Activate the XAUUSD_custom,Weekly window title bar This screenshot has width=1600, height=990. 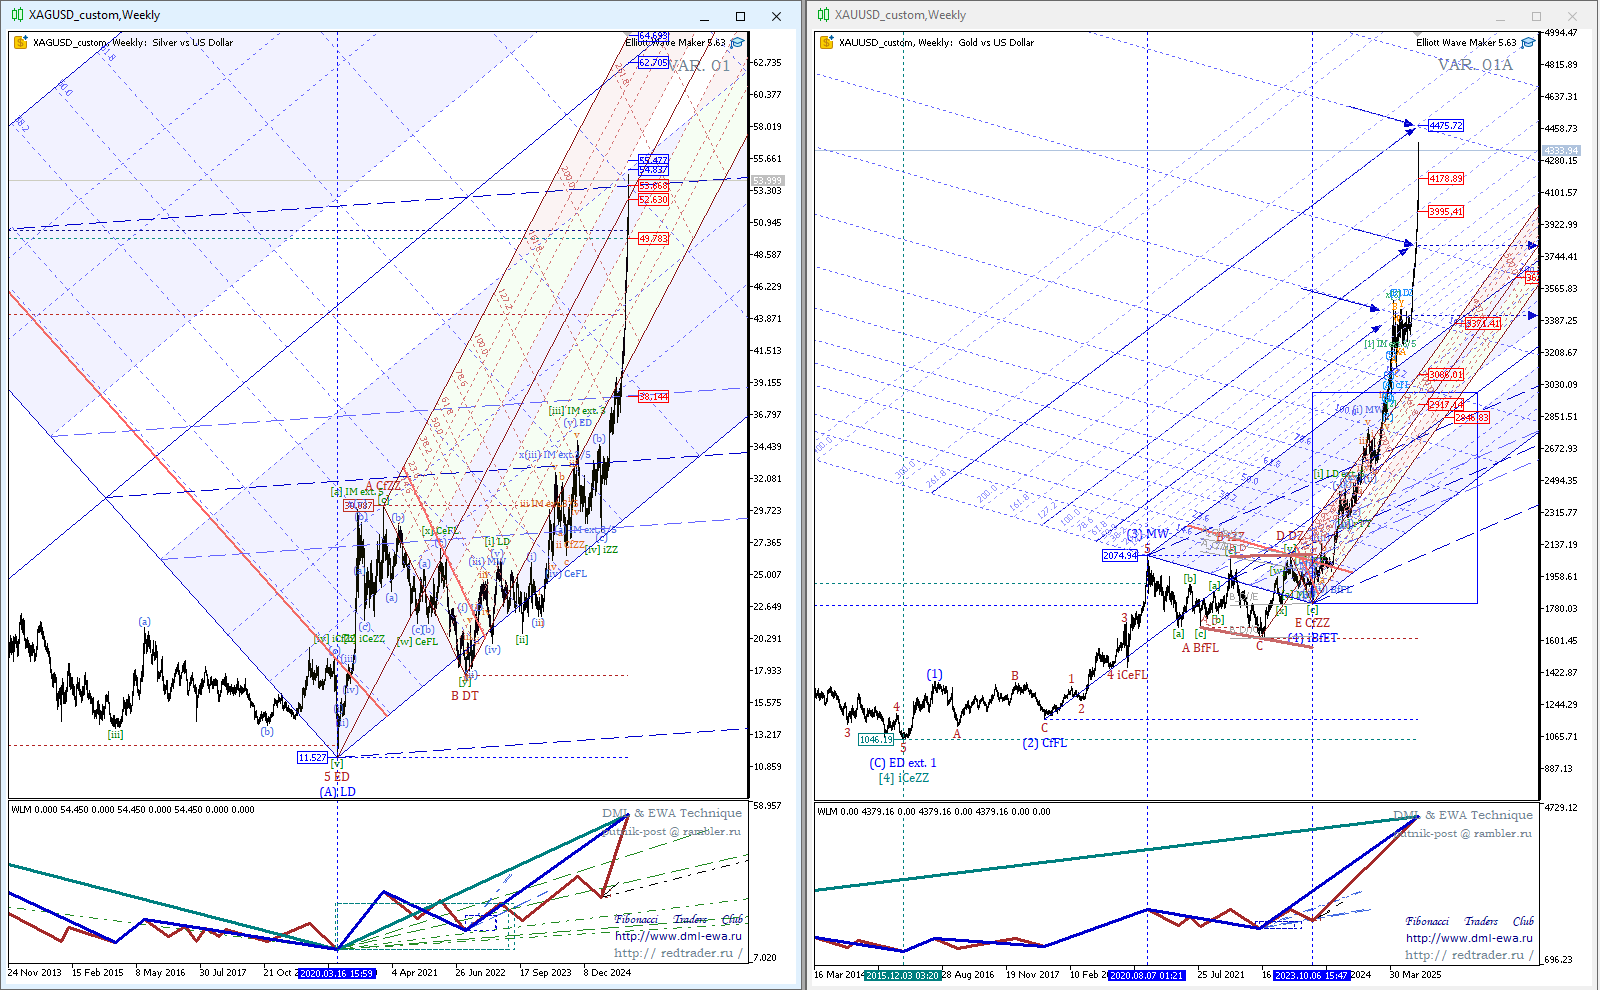point(1100,15)
